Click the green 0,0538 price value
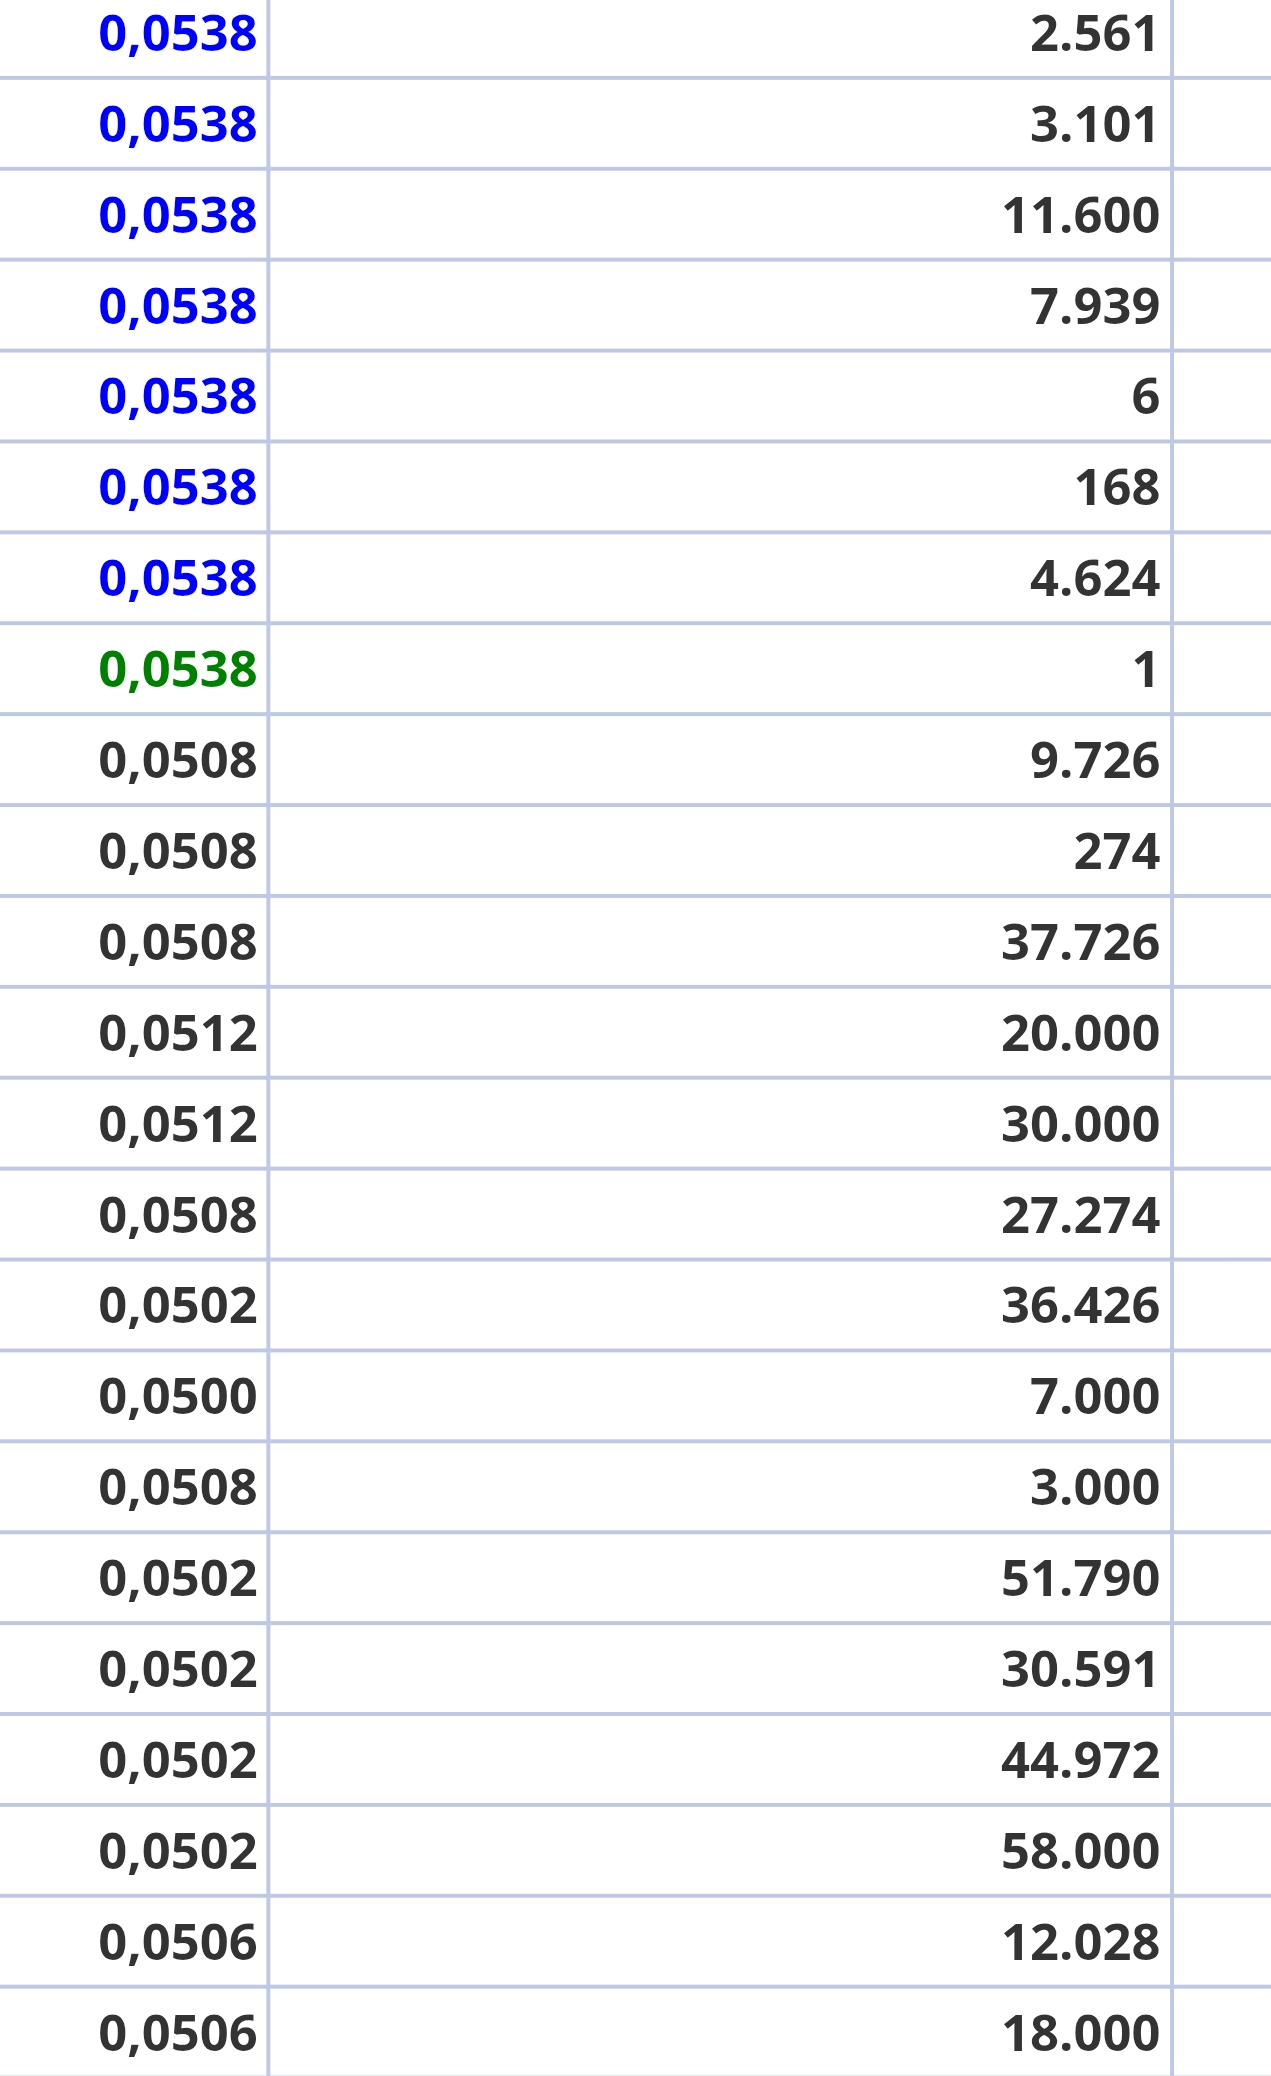Image resolution: width=1271 pixels, height=2076 pixels. (178, 669)
